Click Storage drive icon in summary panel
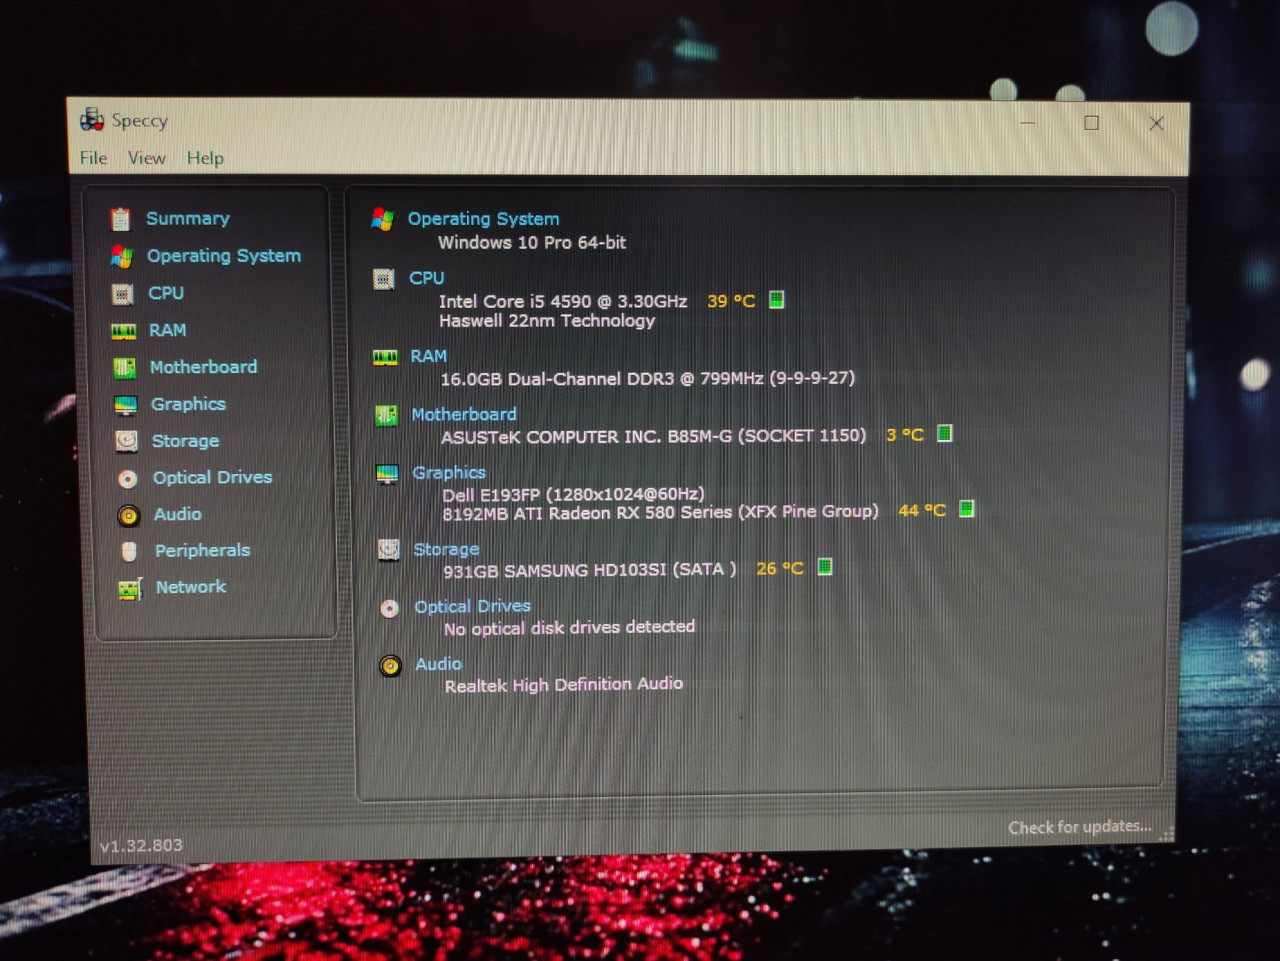 coord(389,550)
